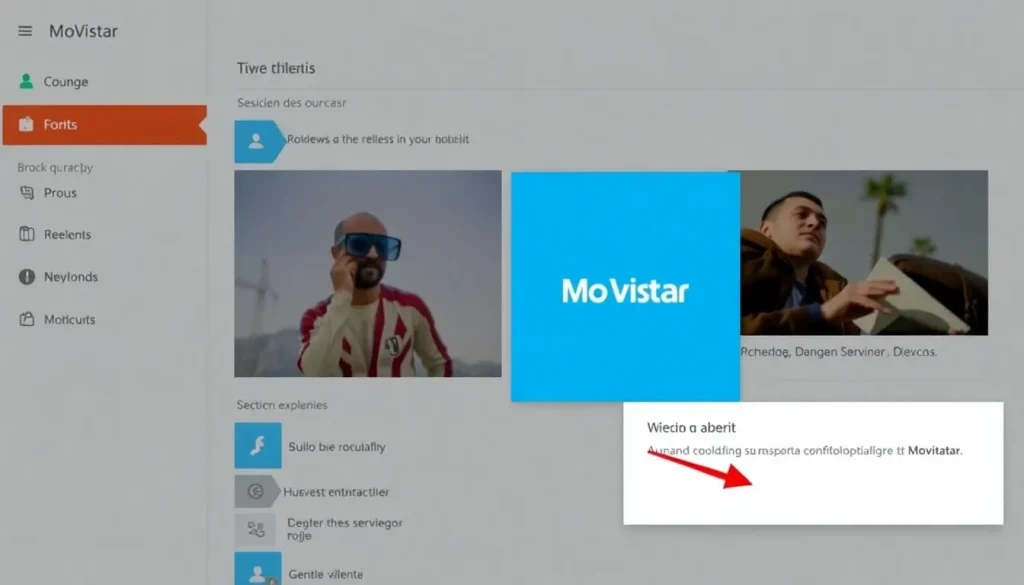Click the gray icon beside Huevest entntactiler
The image size is (1024, 585).
tap(257, 491)
